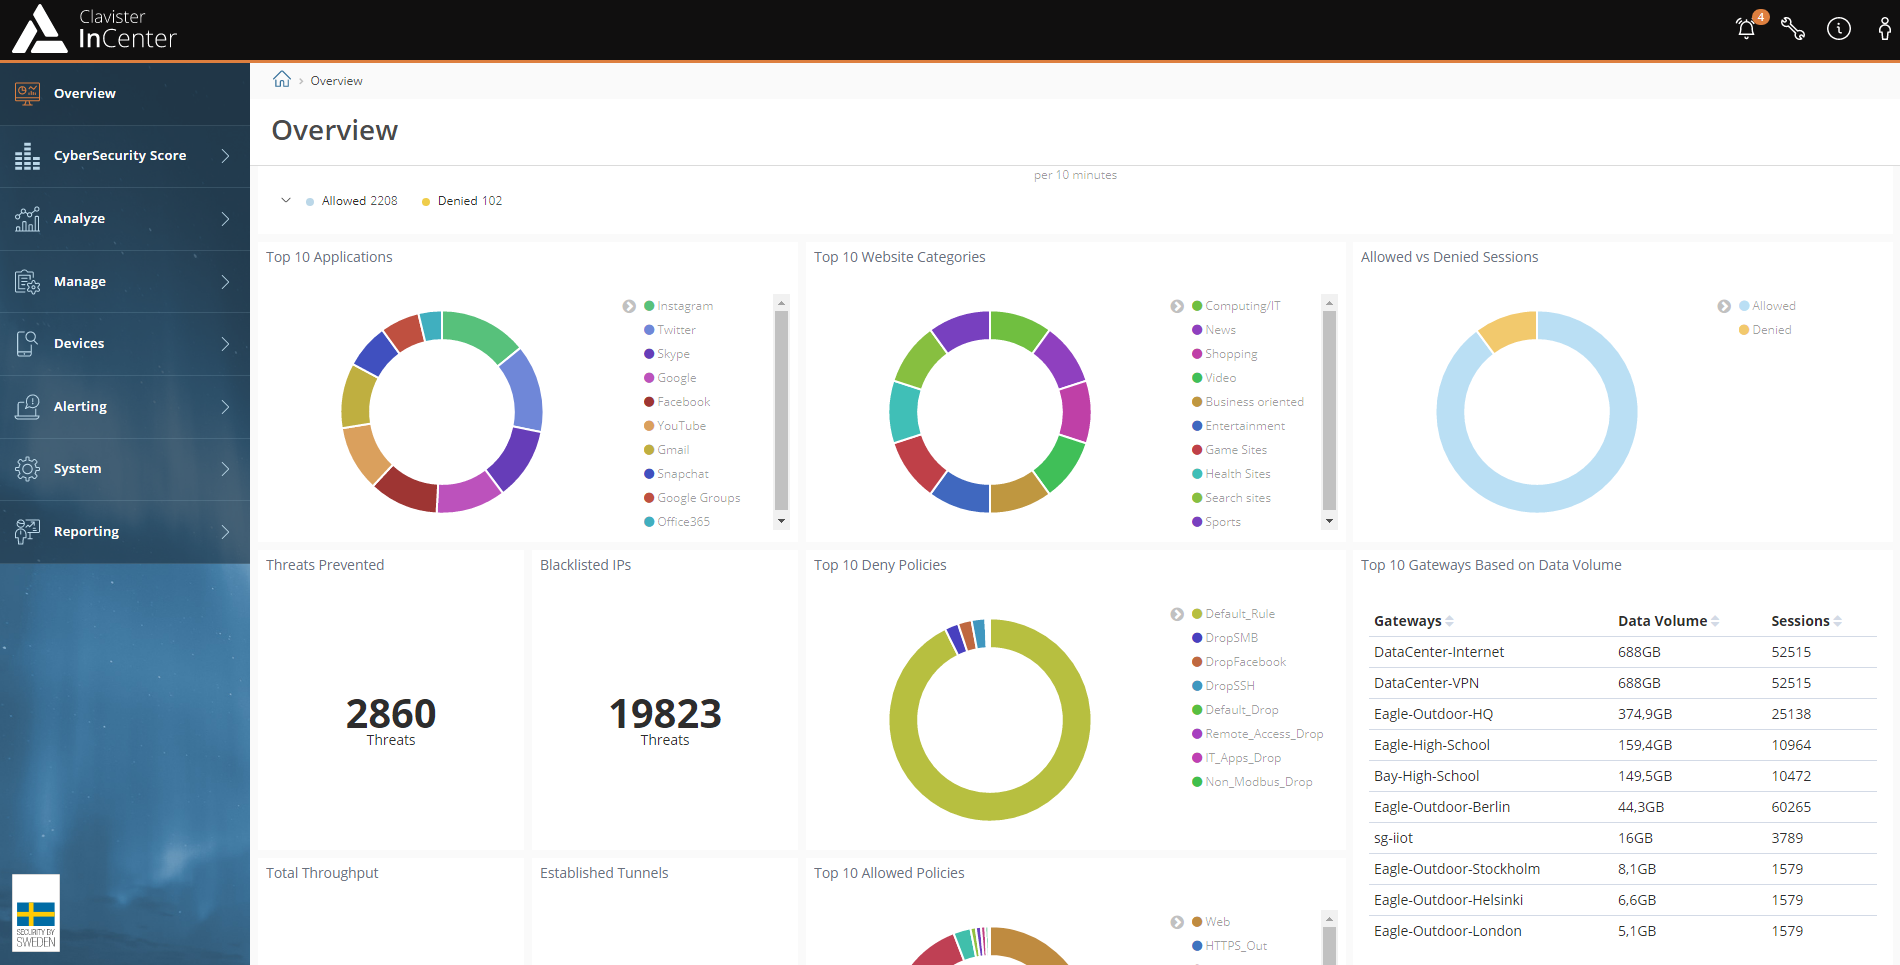This screenshot has width=1900, height=965.
Task: Click green Instagram segment of applications donut
Action: pos(482,333)
